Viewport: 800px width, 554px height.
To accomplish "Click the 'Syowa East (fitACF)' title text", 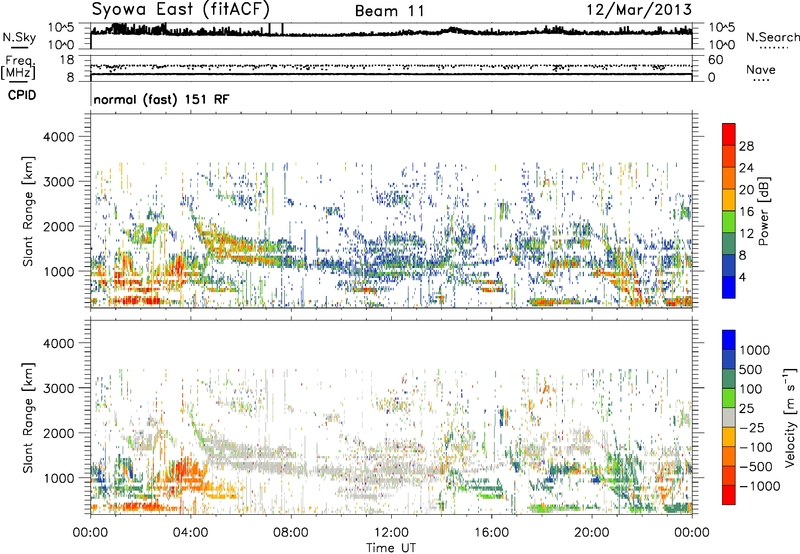I will (181, 10).
